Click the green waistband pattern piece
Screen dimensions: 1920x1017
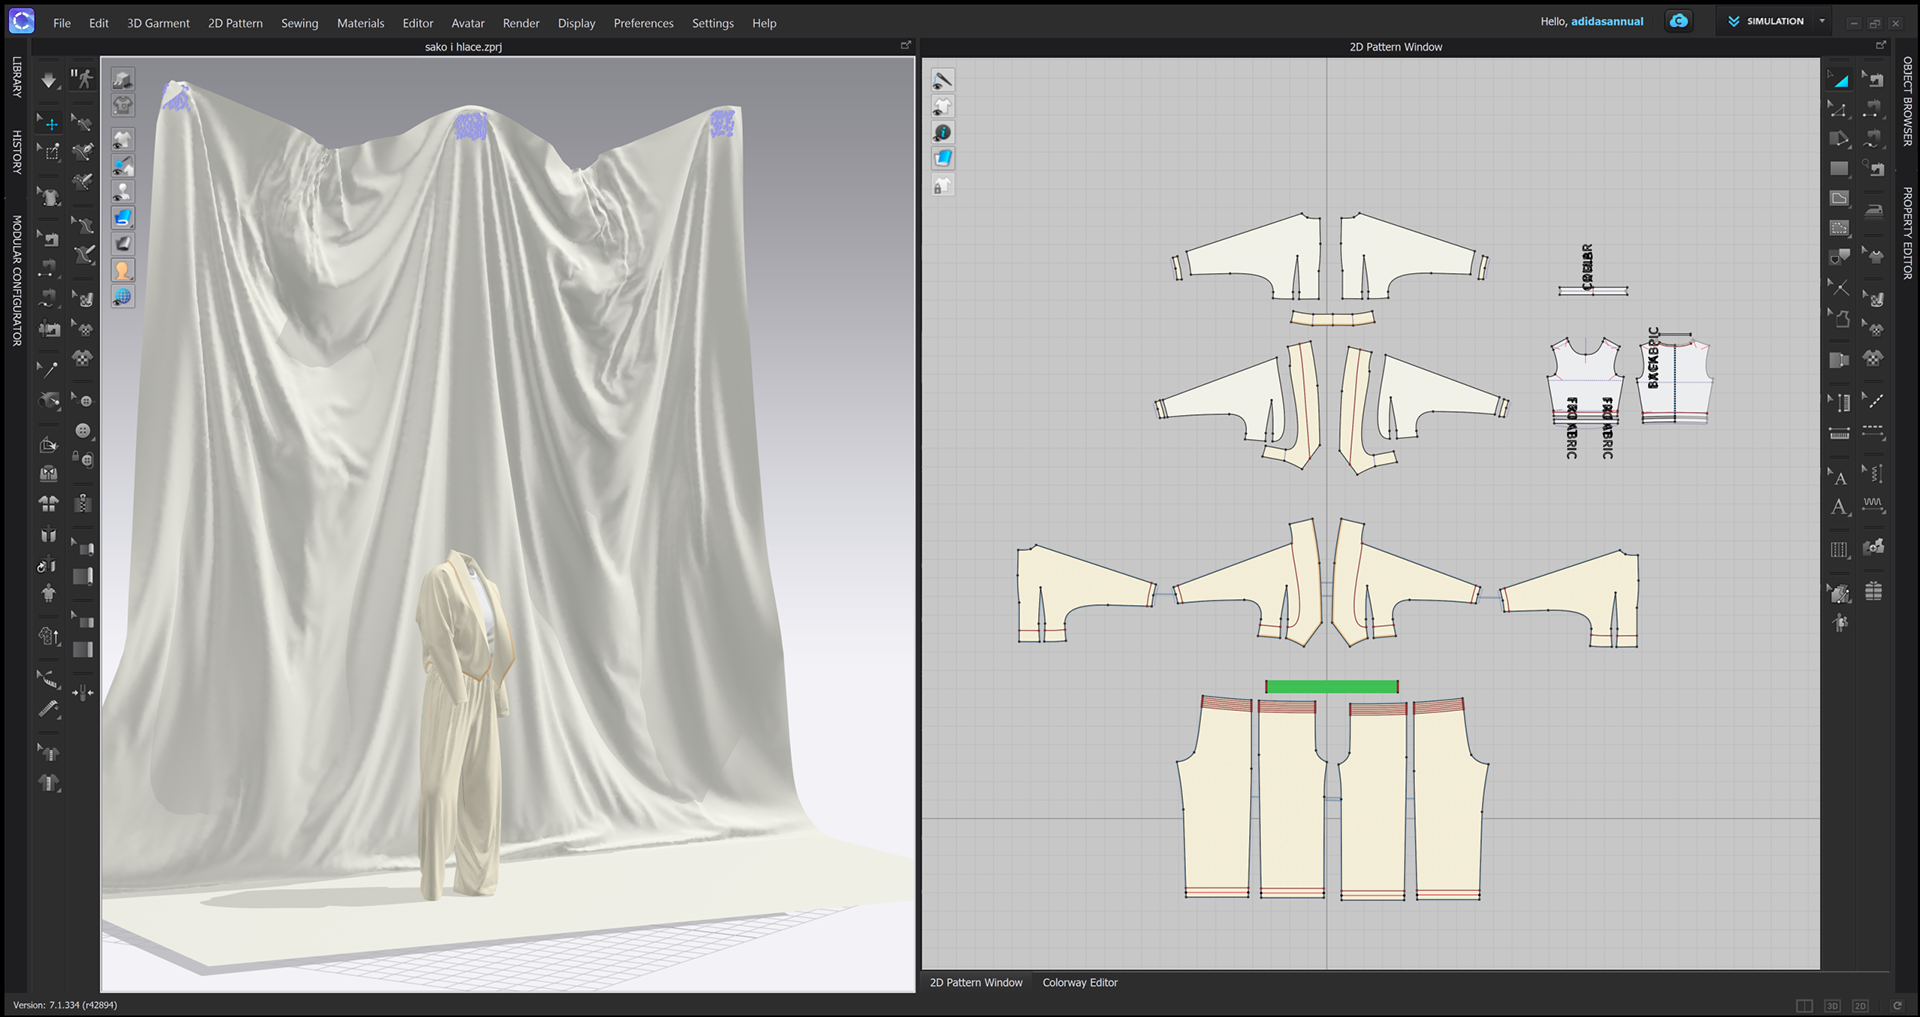1332,686
